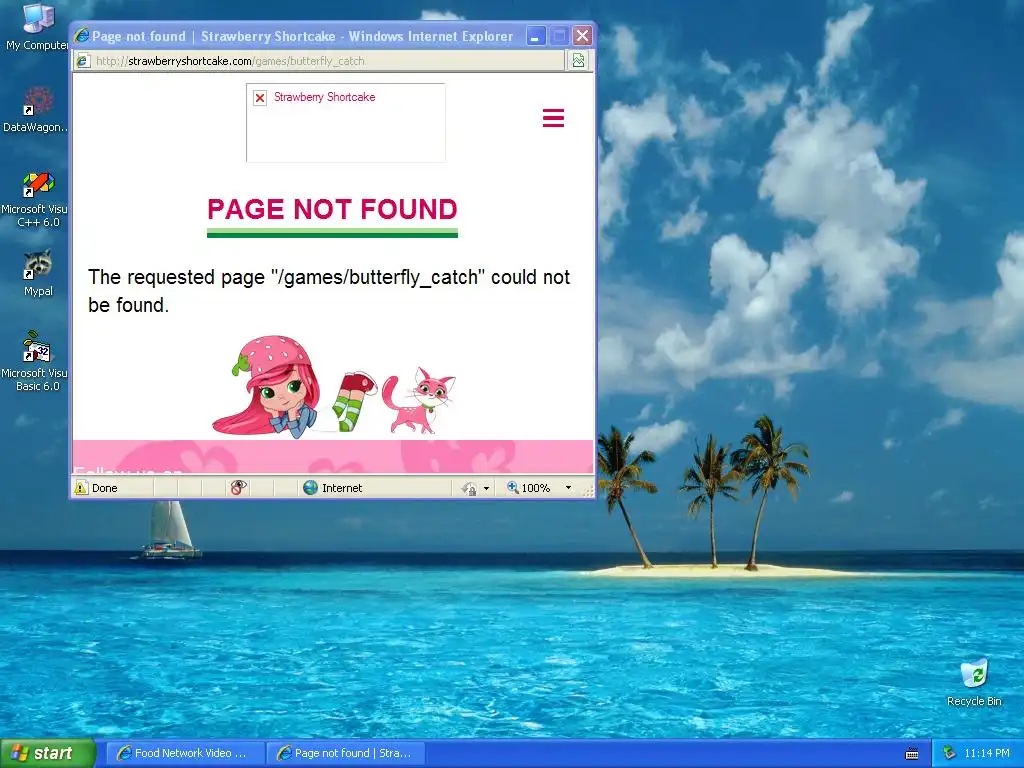Screen dimensions: 1024x768
Task: Click the safely remove hardware tray icon
Action: coord(949,753)
